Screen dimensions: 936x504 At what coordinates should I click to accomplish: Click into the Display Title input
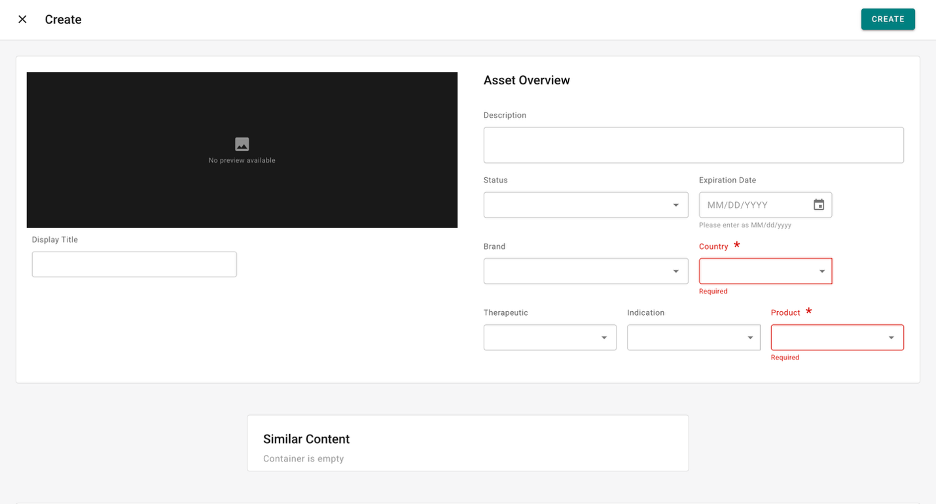click(134, 264)
